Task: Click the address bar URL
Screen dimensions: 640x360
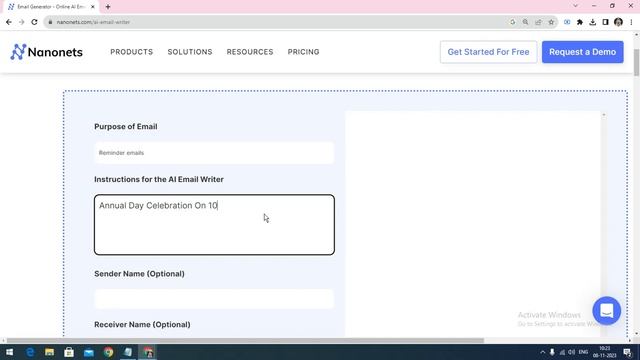Action: (93, 22)
